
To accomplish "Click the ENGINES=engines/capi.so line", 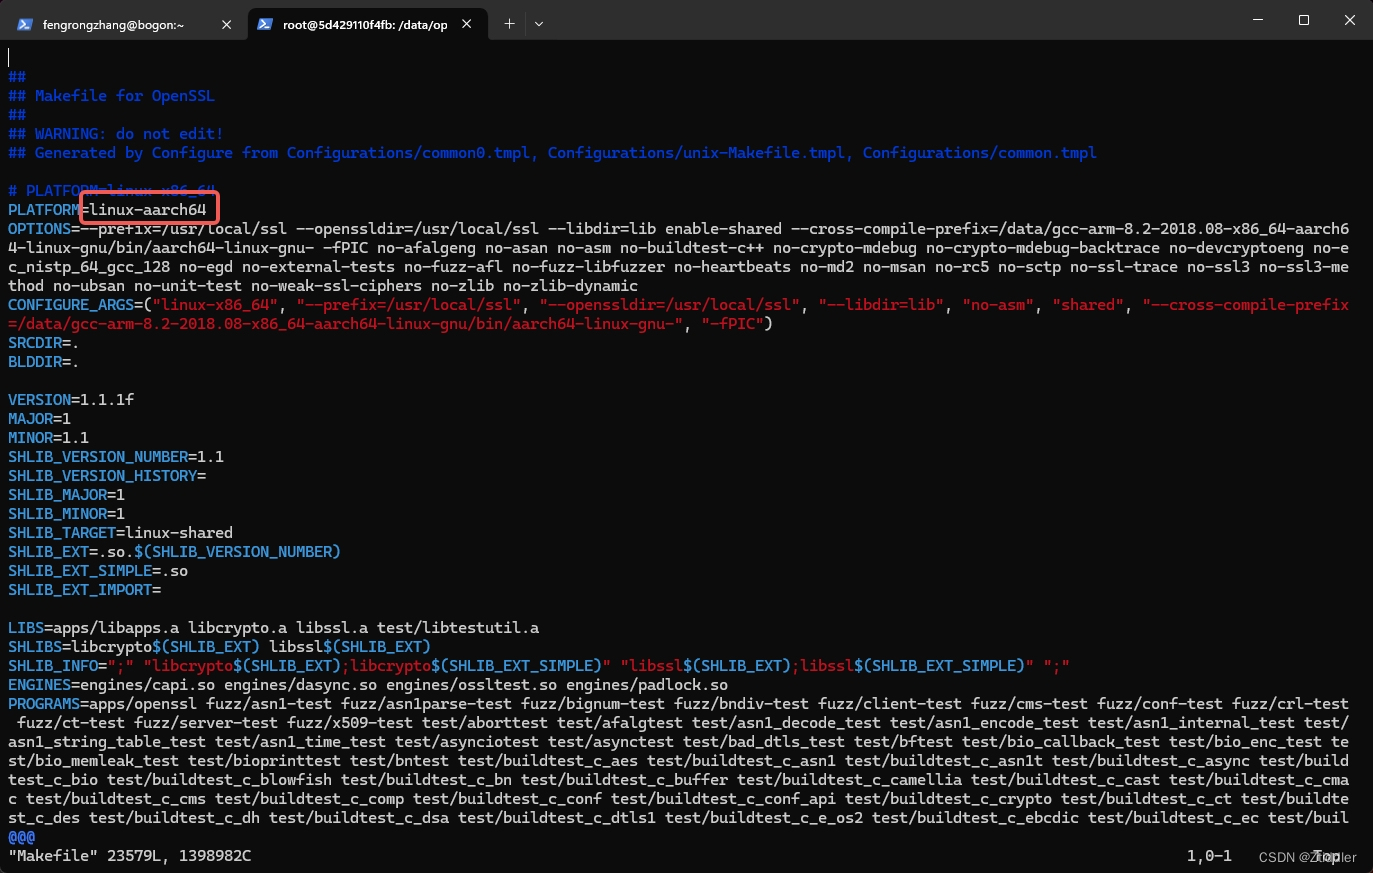I will coord(368,685).
